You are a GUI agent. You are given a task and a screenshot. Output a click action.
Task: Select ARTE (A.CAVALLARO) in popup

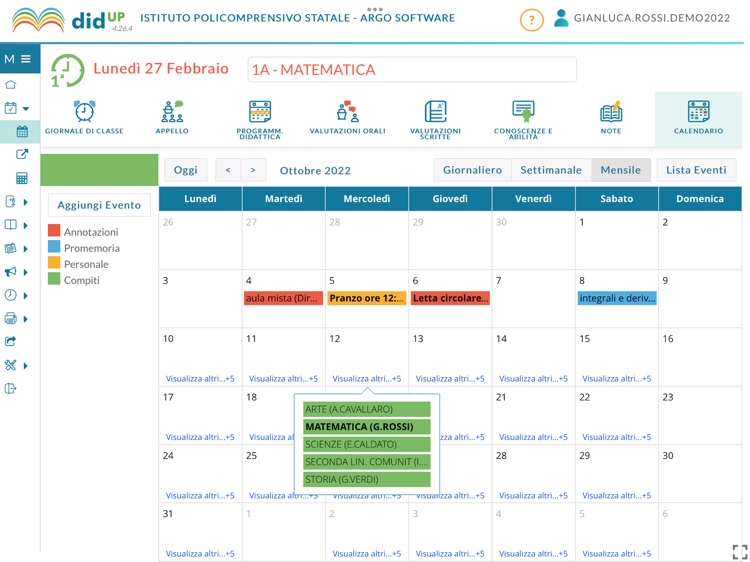pyautogui.click(x=367, y=409)
